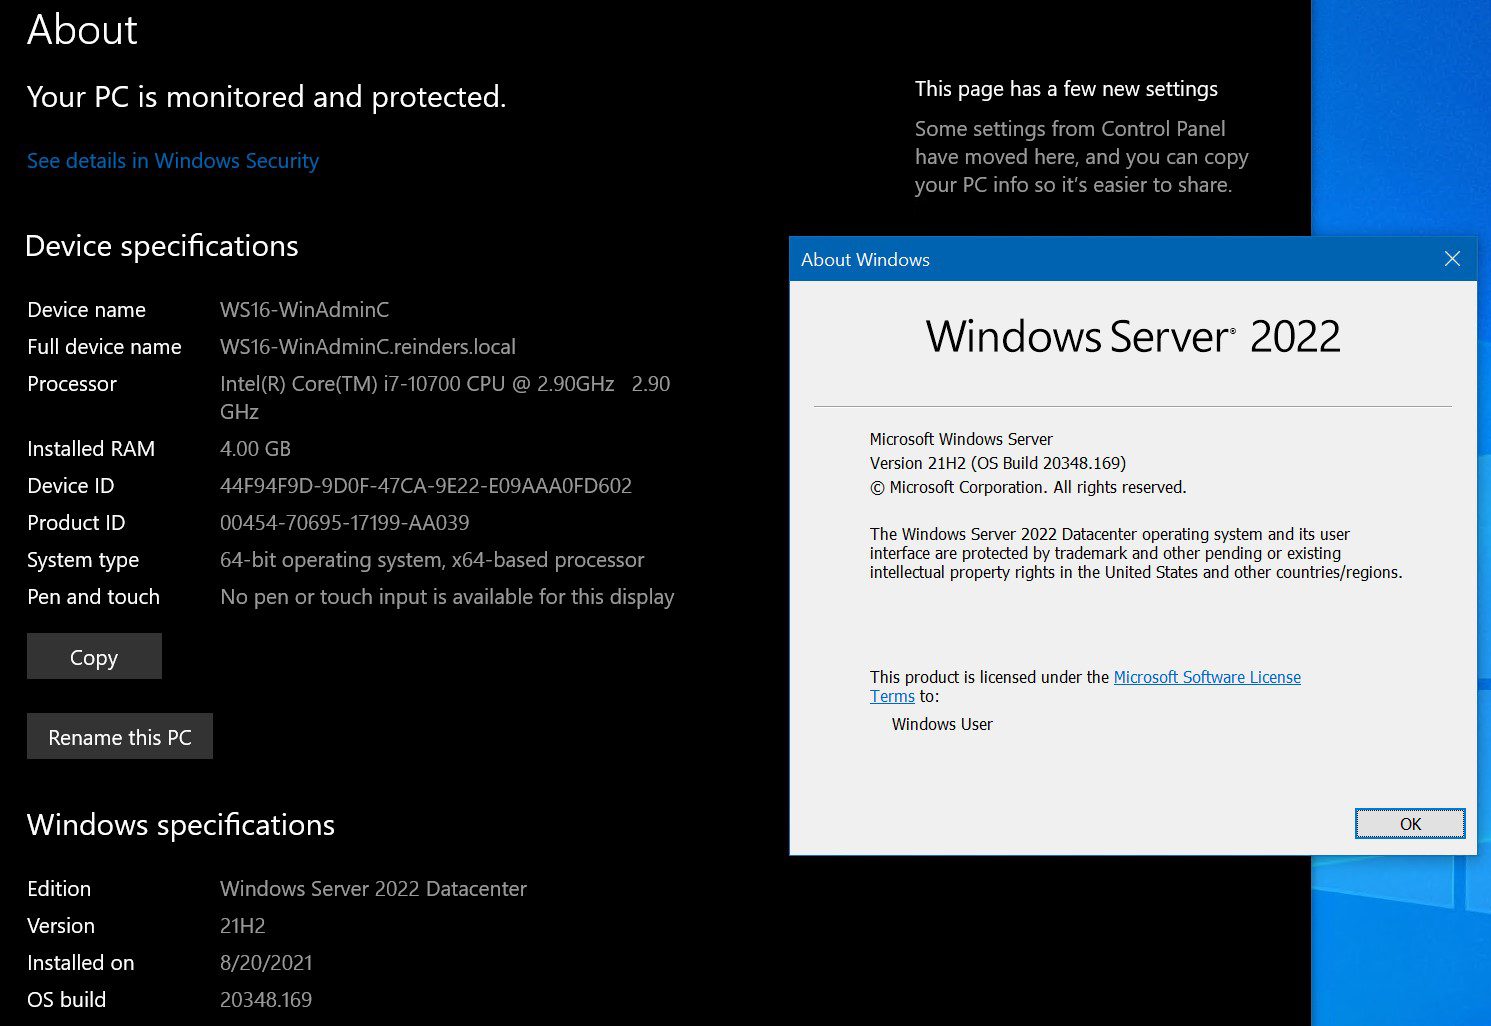The width and height of the screenshot is (1491, 1026).
Task: Click the Full device name label
Action: tap(105, 347)
